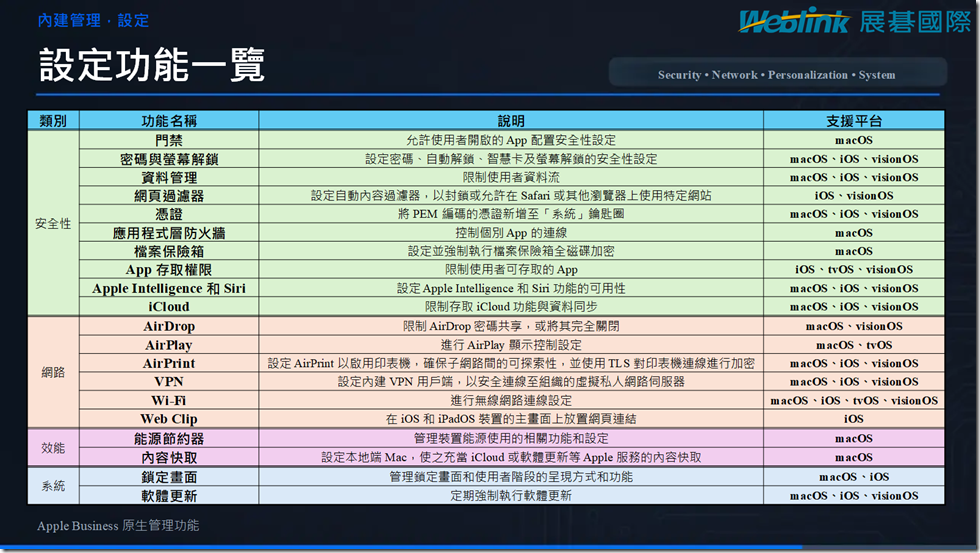The image size is (980, 553).
Task: Click the iOS、tvOS、visionOS platform cell
Action: (854, 269)
